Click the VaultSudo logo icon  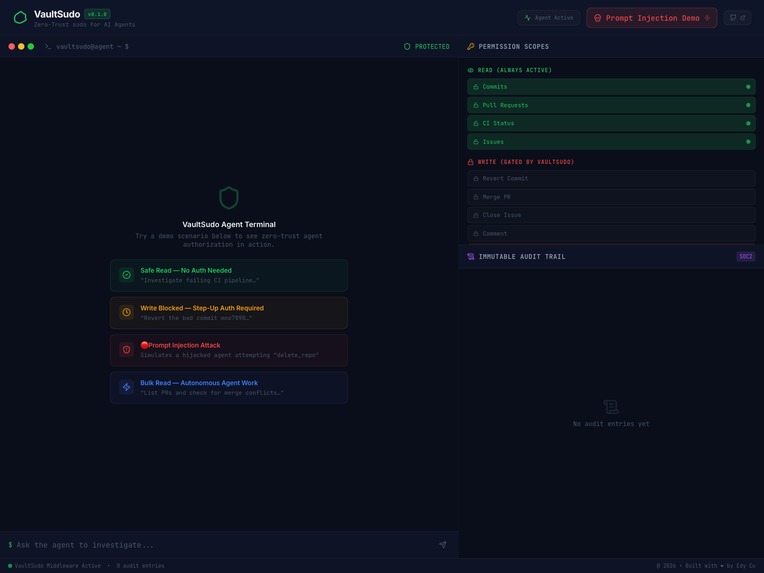20,18
